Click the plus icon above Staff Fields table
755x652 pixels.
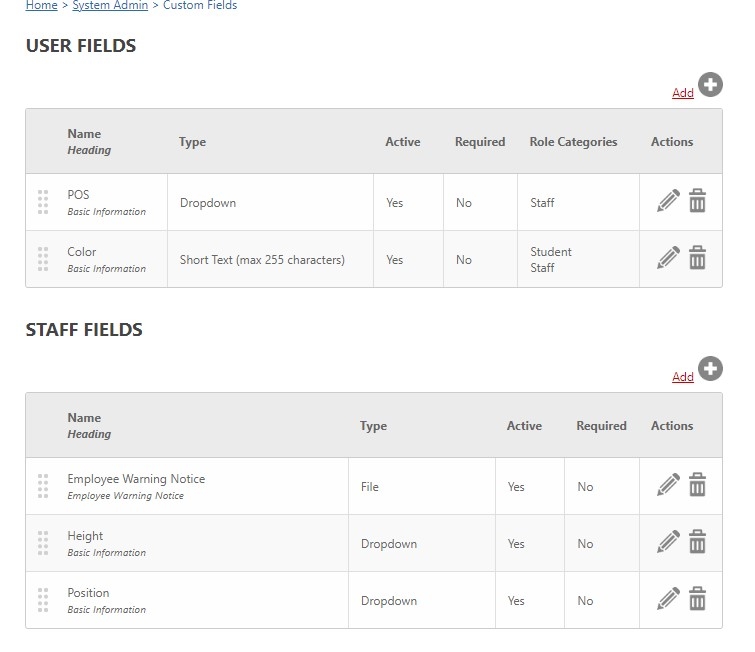(x=710, y=369)
